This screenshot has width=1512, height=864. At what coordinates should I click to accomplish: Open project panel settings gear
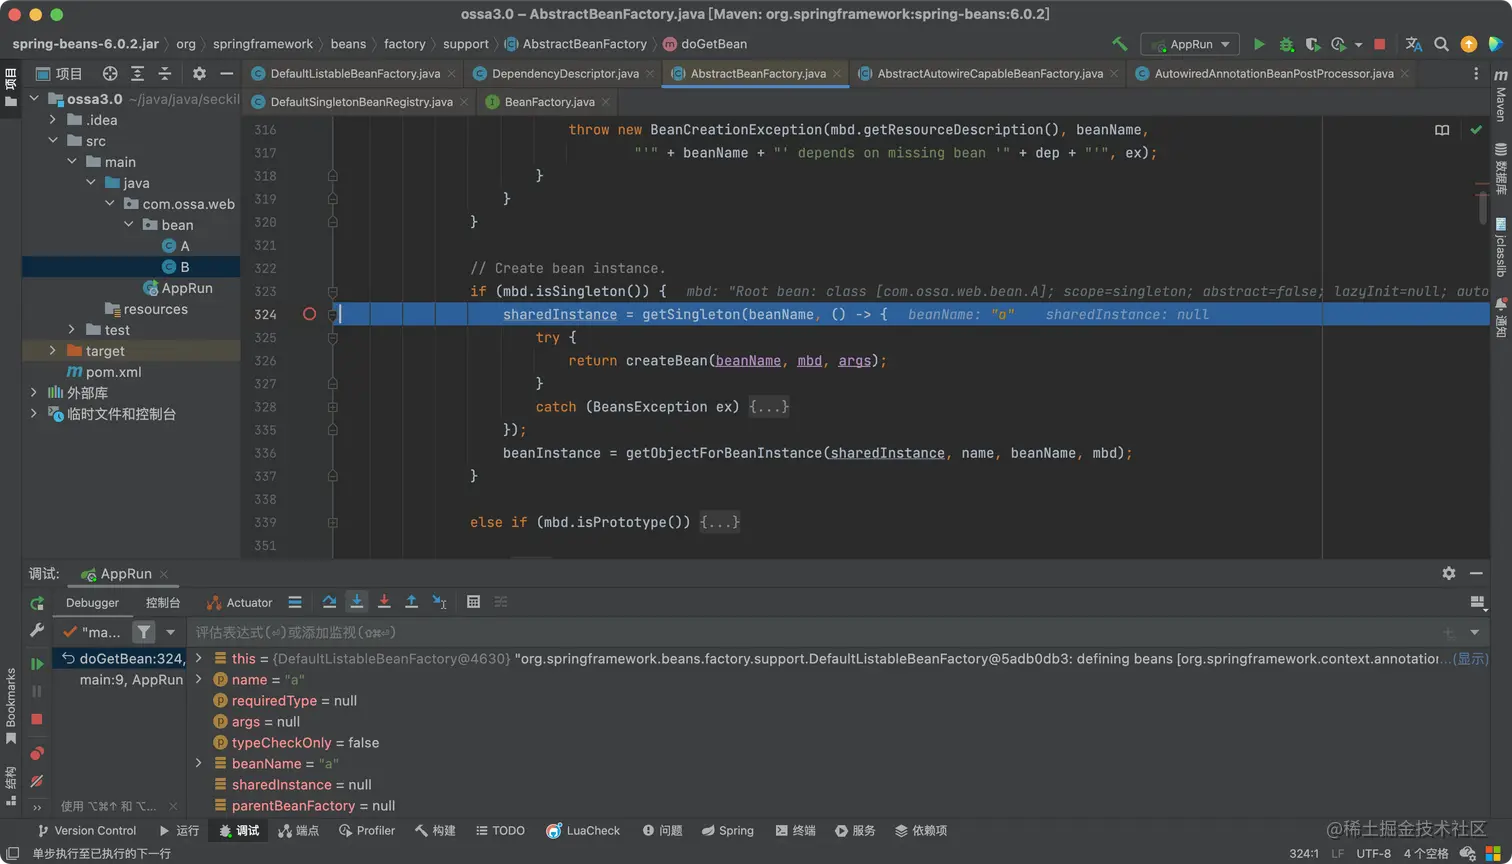click(199, 73)
